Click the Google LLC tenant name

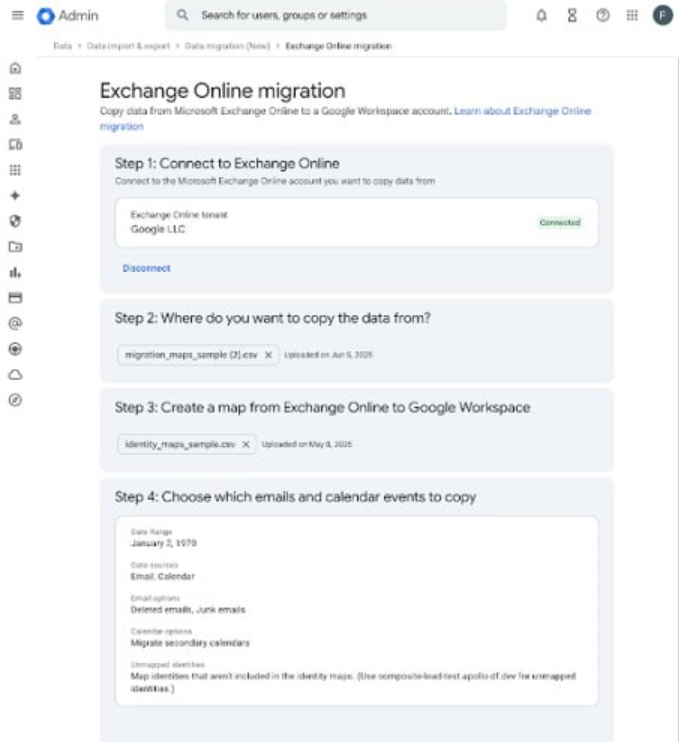pyautogui.click(x=158, y=230)
